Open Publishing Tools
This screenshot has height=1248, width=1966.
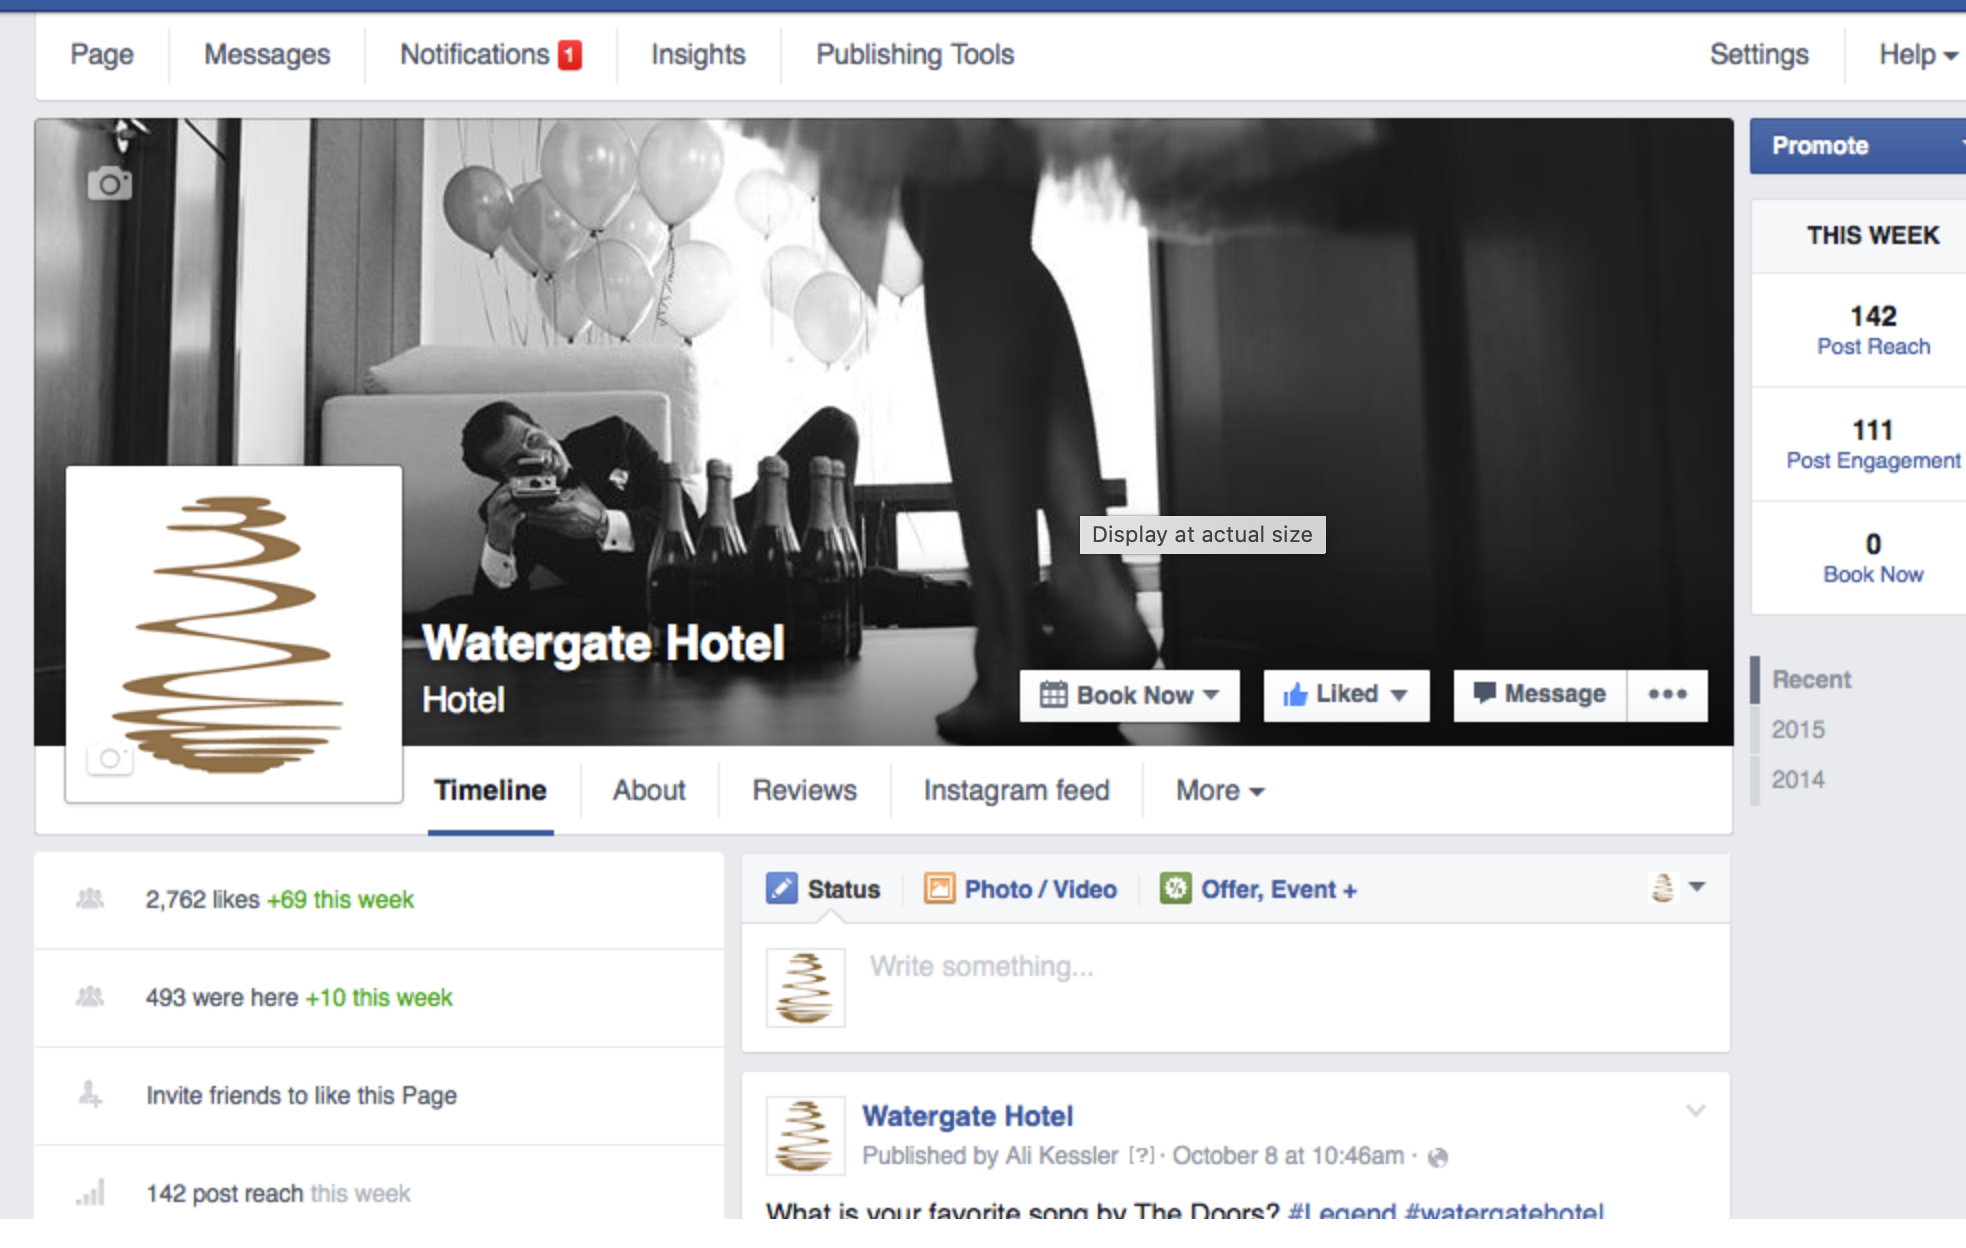(915, 55)
